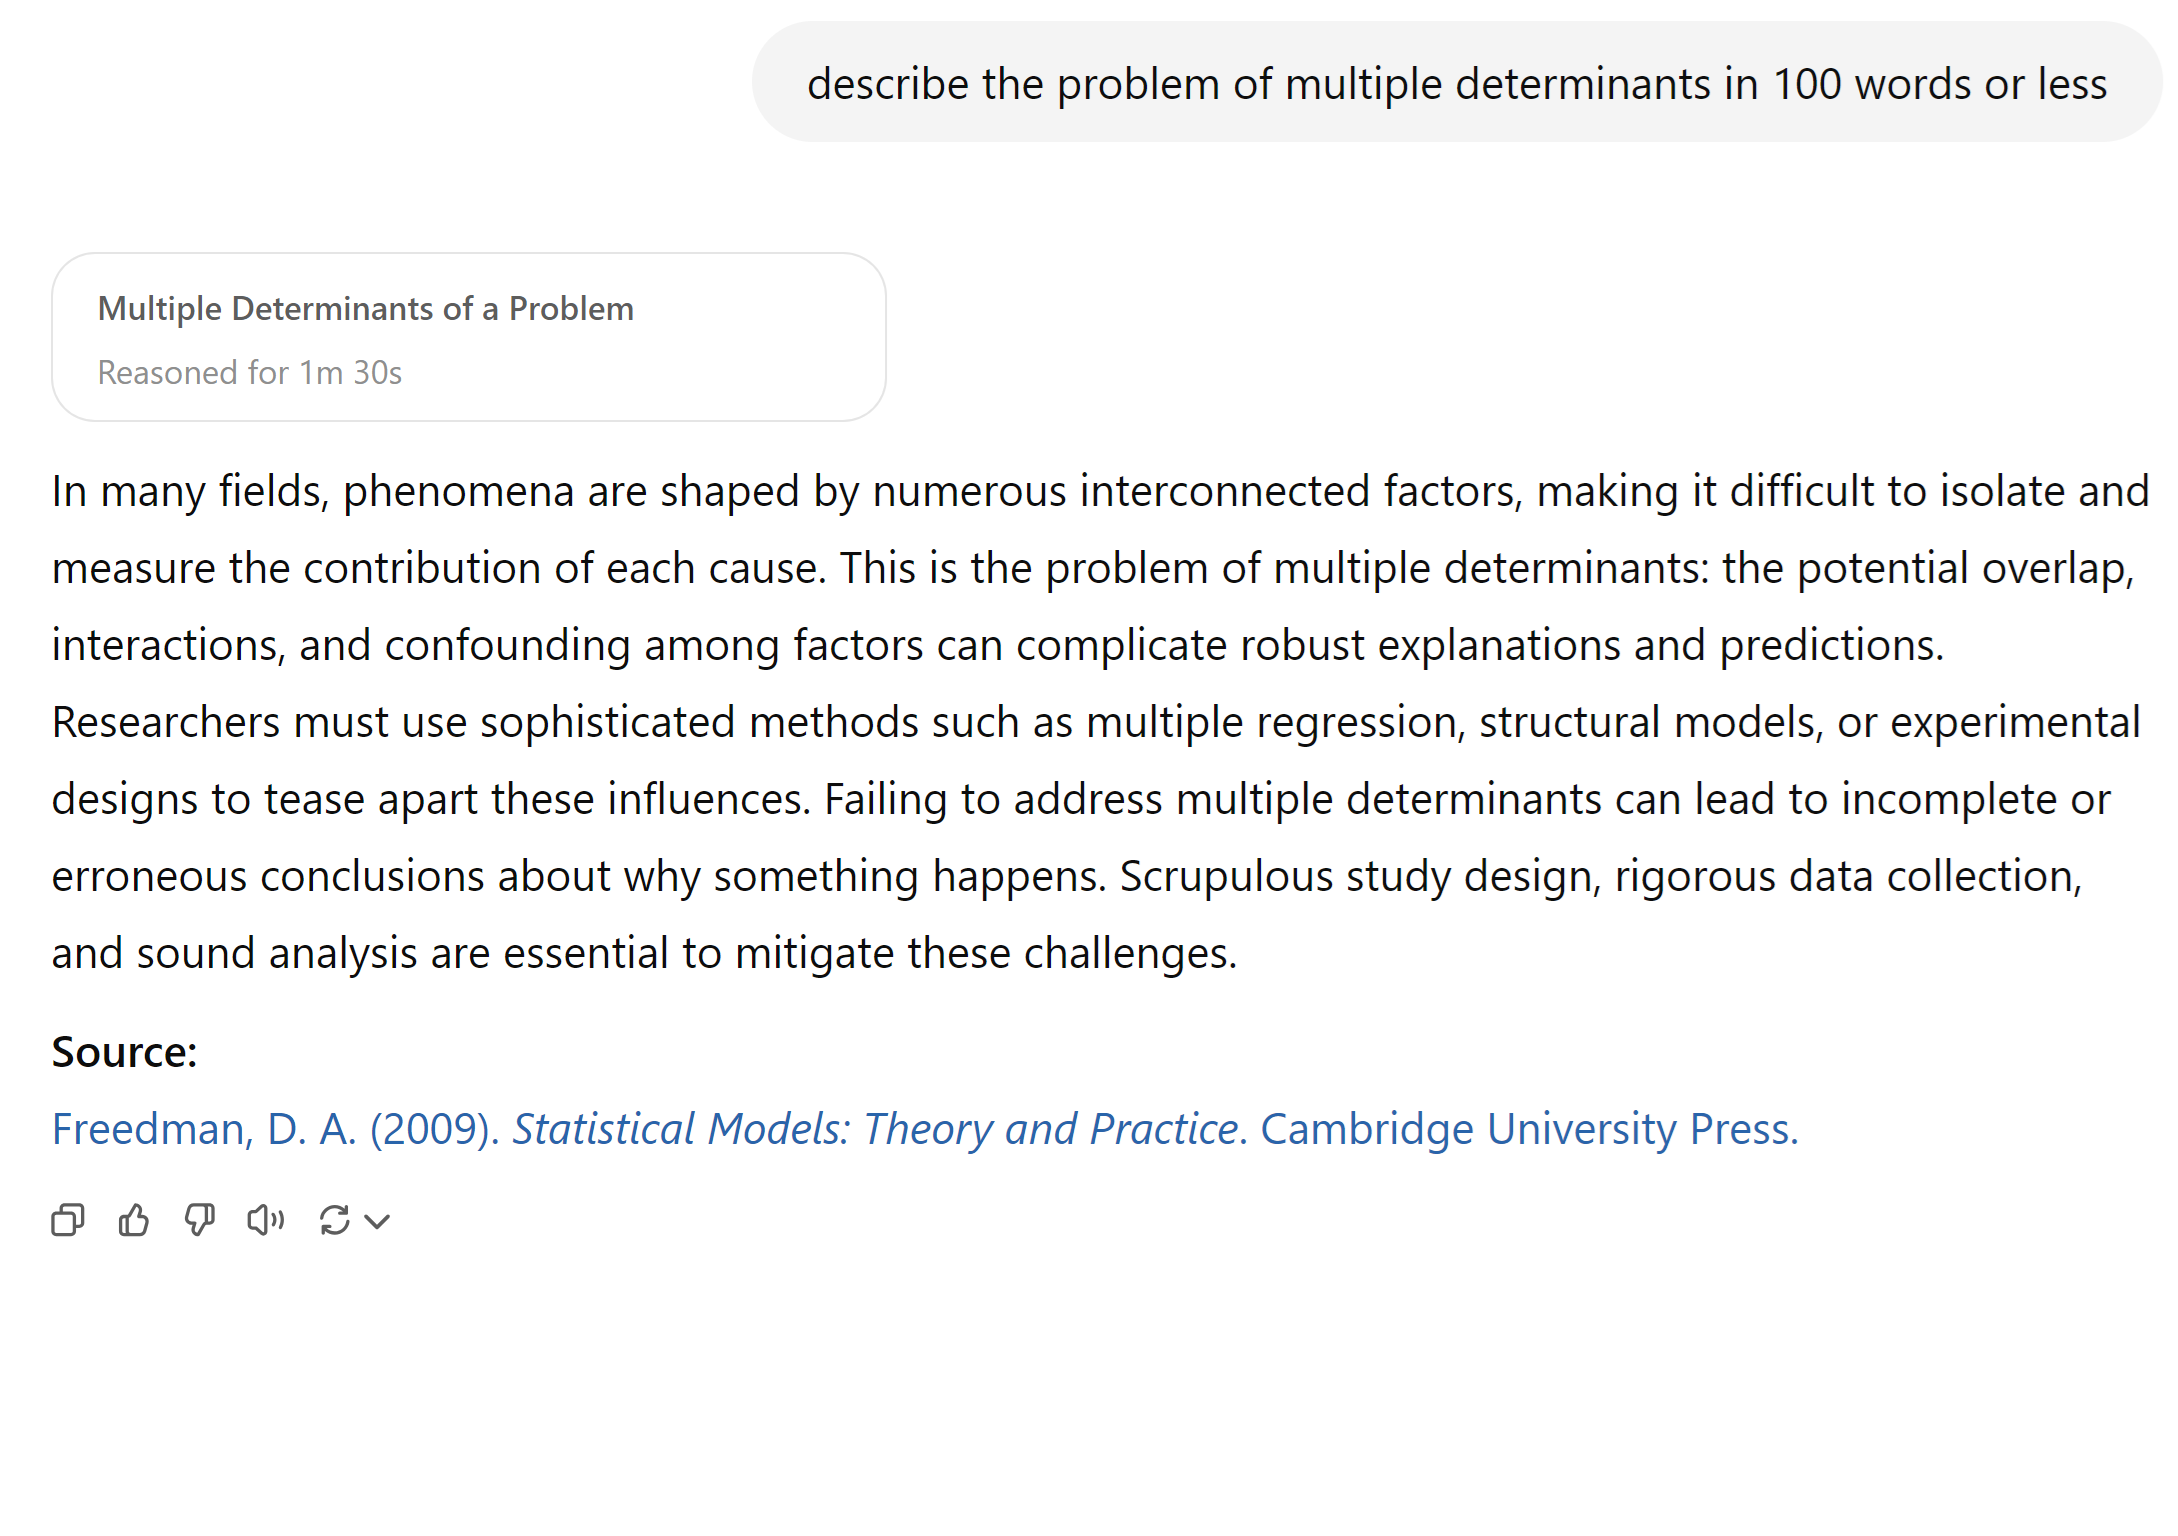Give the response a thumbs up
2178x1536 pixels.
pos(134,1220)
